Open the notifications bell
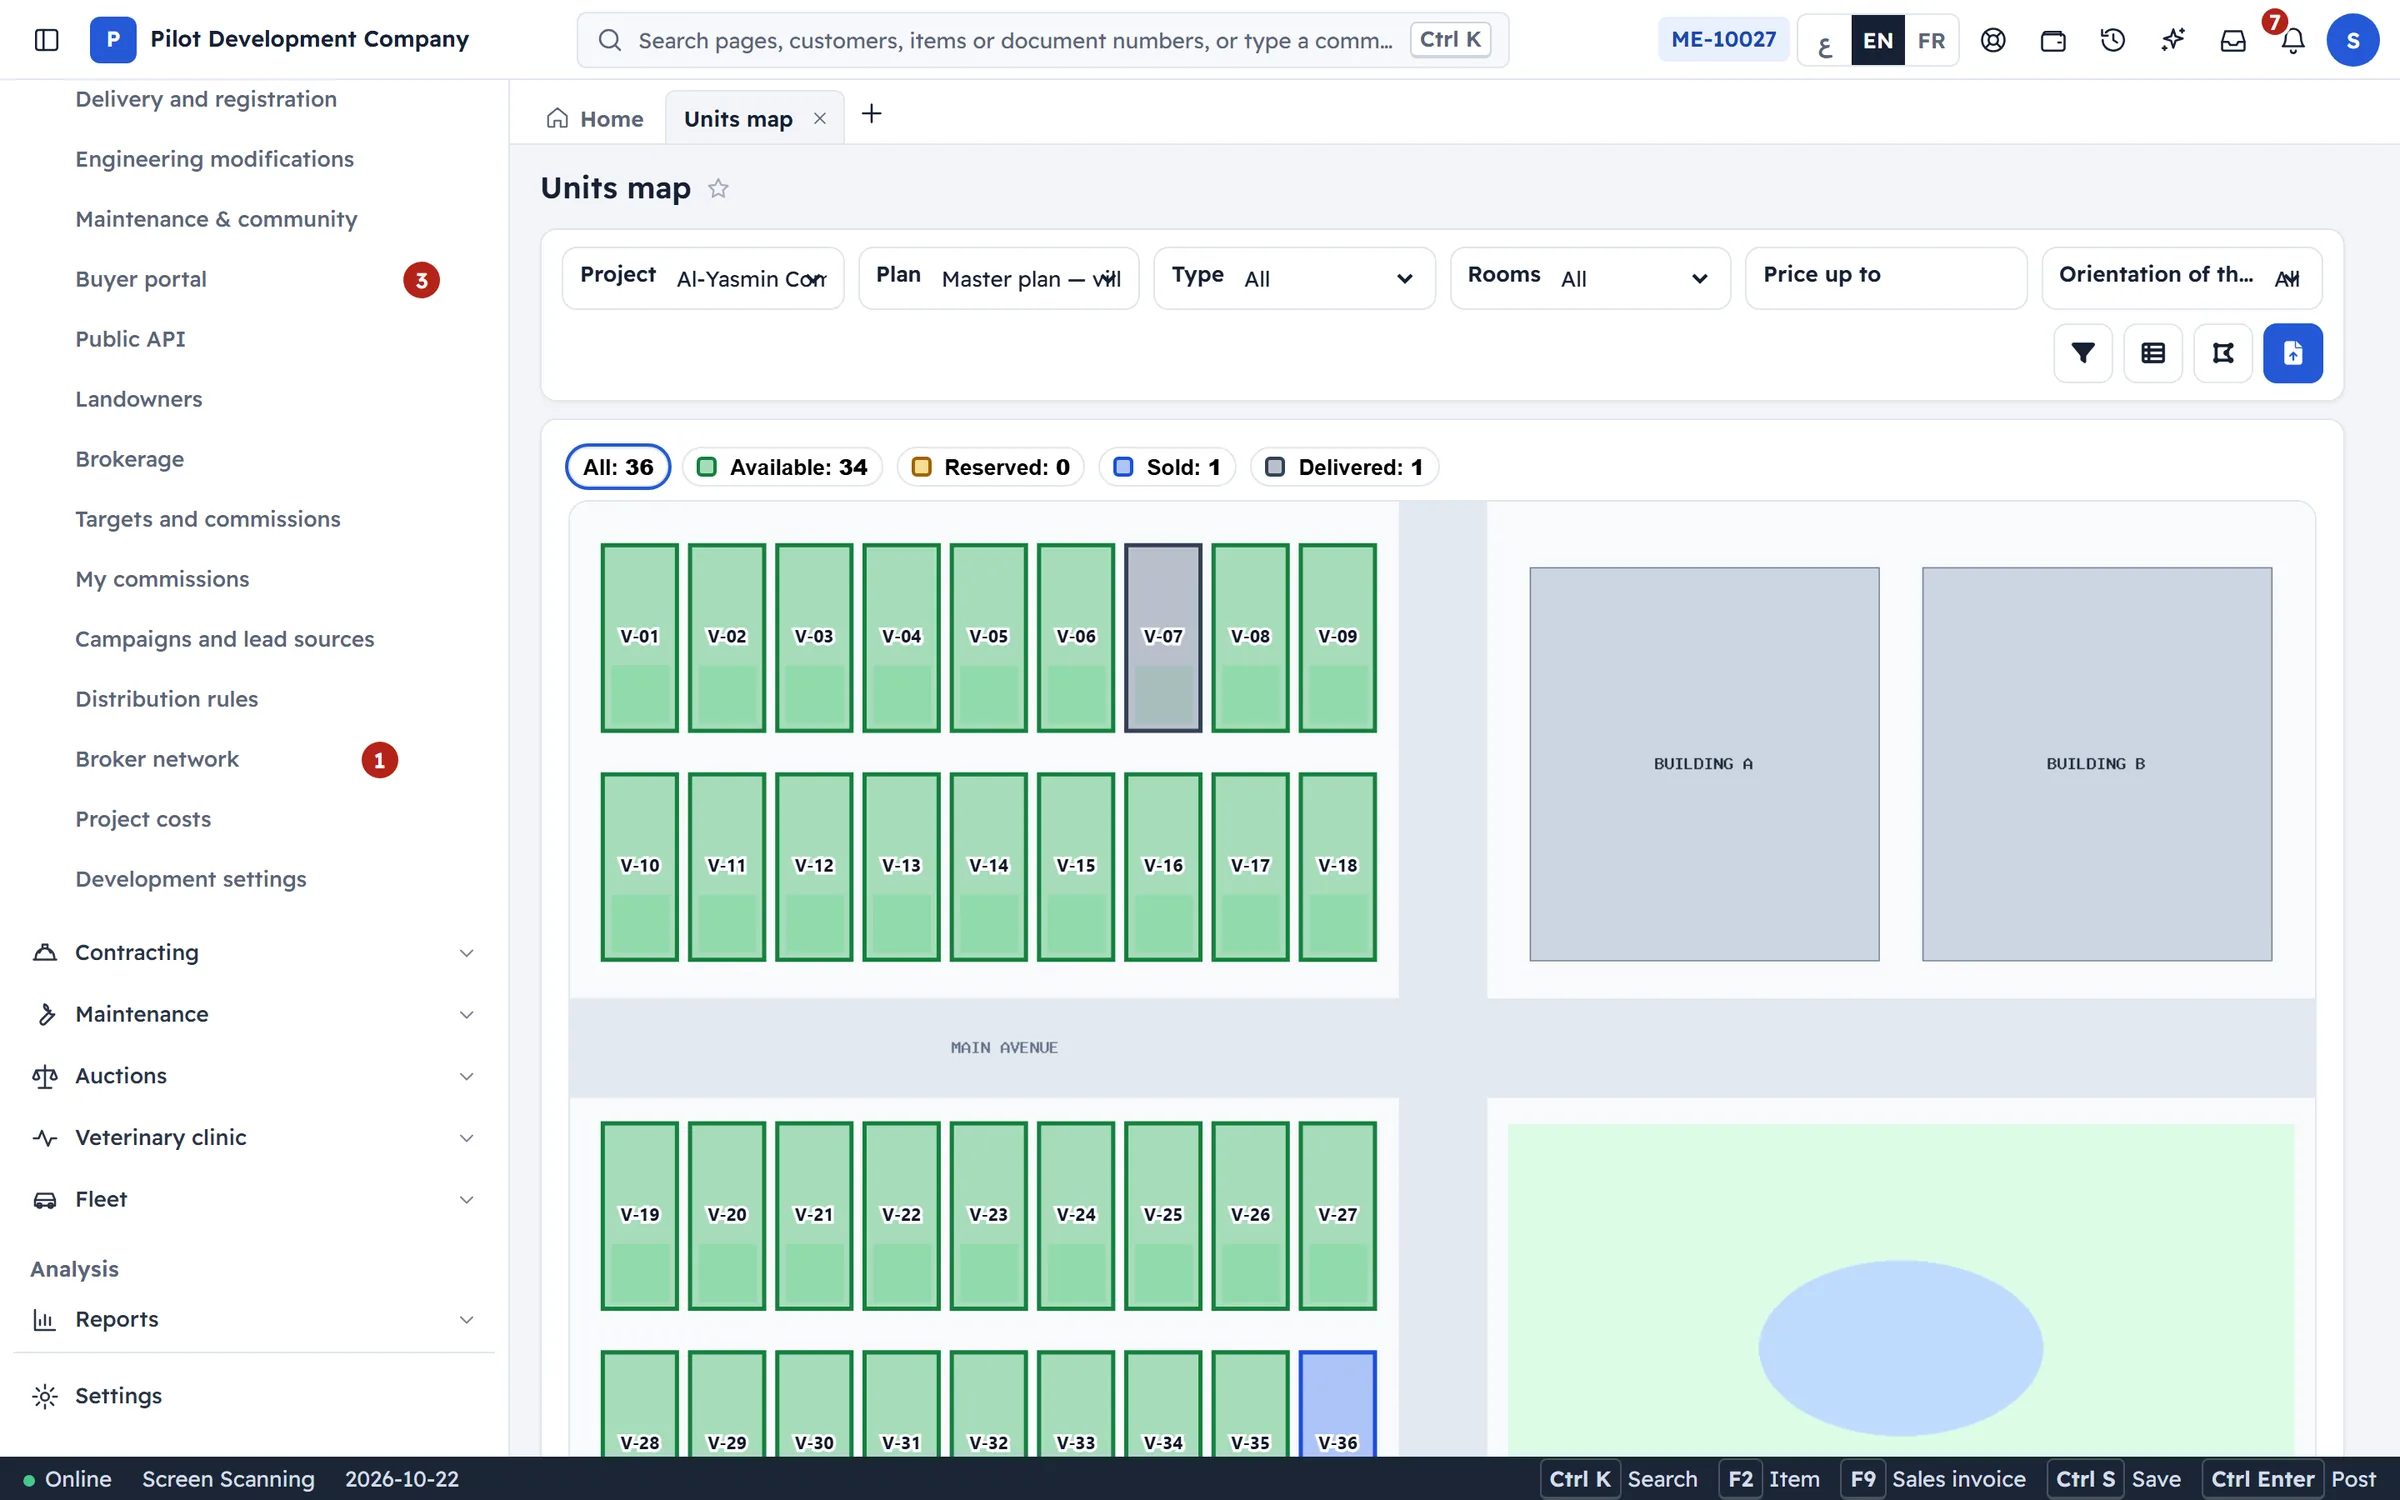Screen dimensions: 2400x1500 click(x=2293, y=40)
